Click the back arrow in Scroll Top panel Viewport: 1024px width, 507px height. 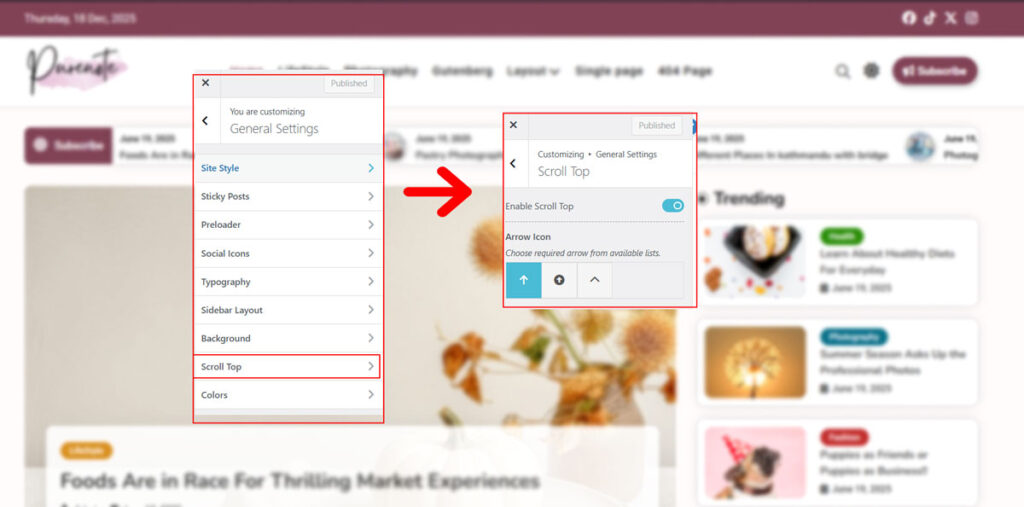(513, 163)
